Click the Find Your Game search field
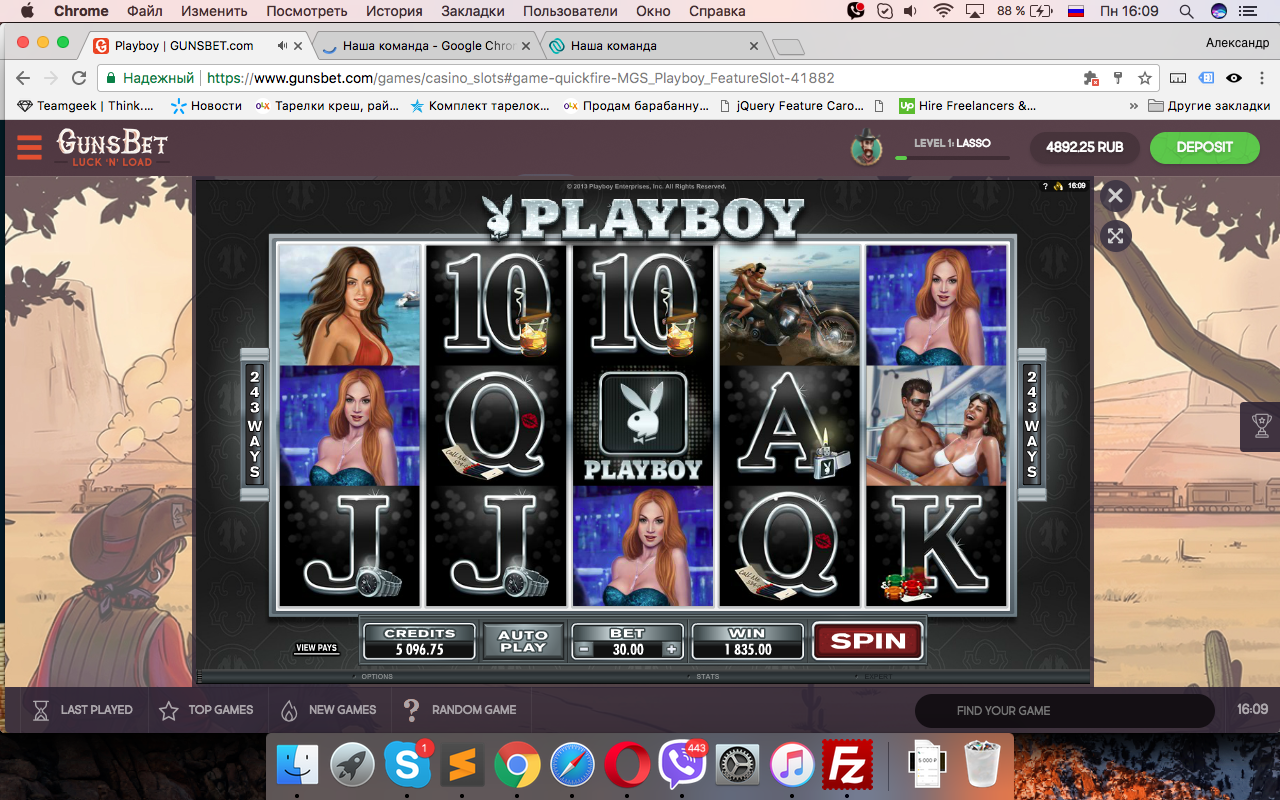 tap(1064, 711)
